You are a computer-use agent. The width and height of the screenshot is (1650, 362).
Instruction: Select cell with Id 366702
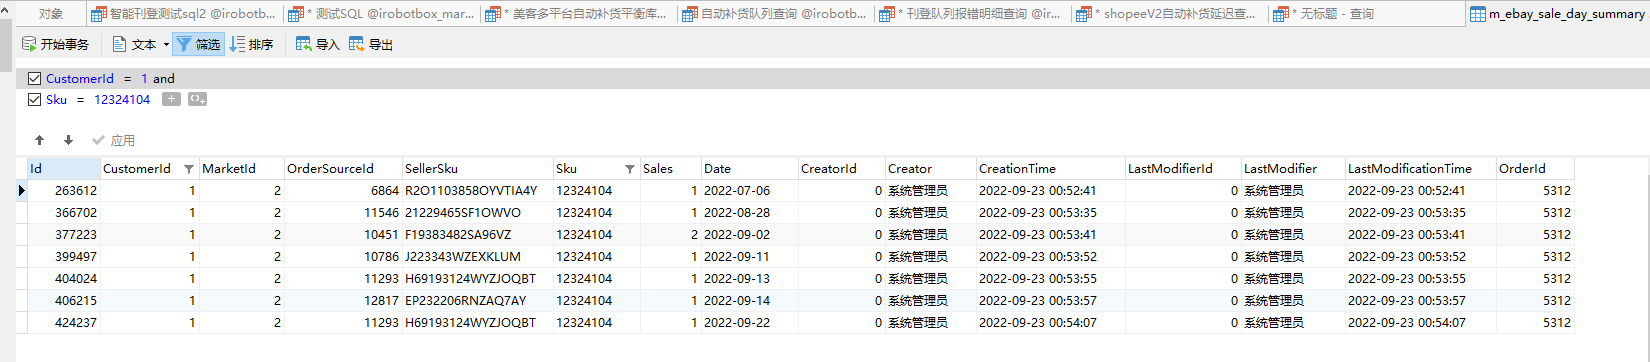(x=63, y=212)
